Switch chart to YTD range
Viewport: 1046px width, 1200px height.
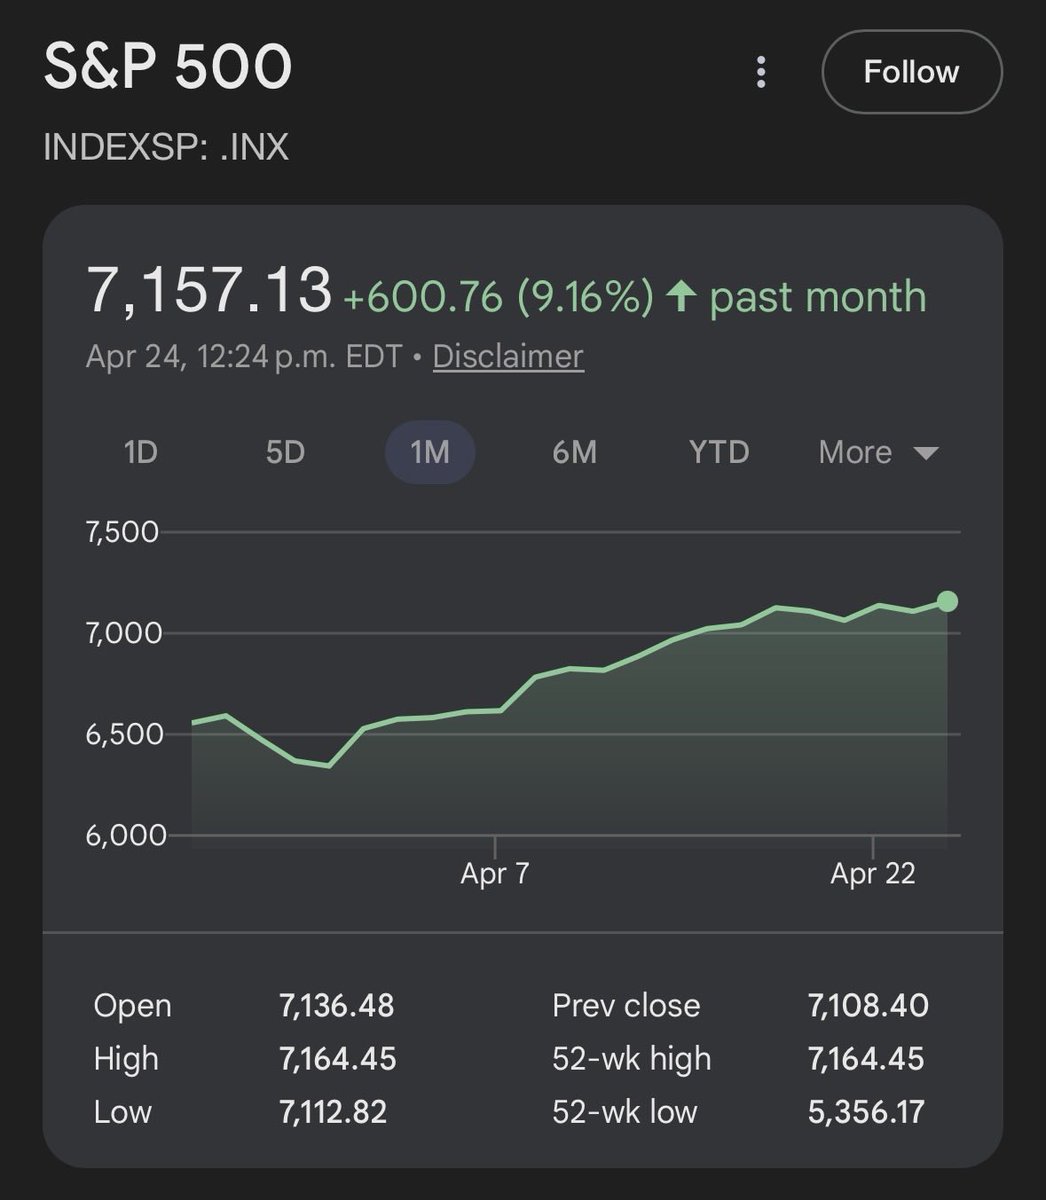(719, 452)
